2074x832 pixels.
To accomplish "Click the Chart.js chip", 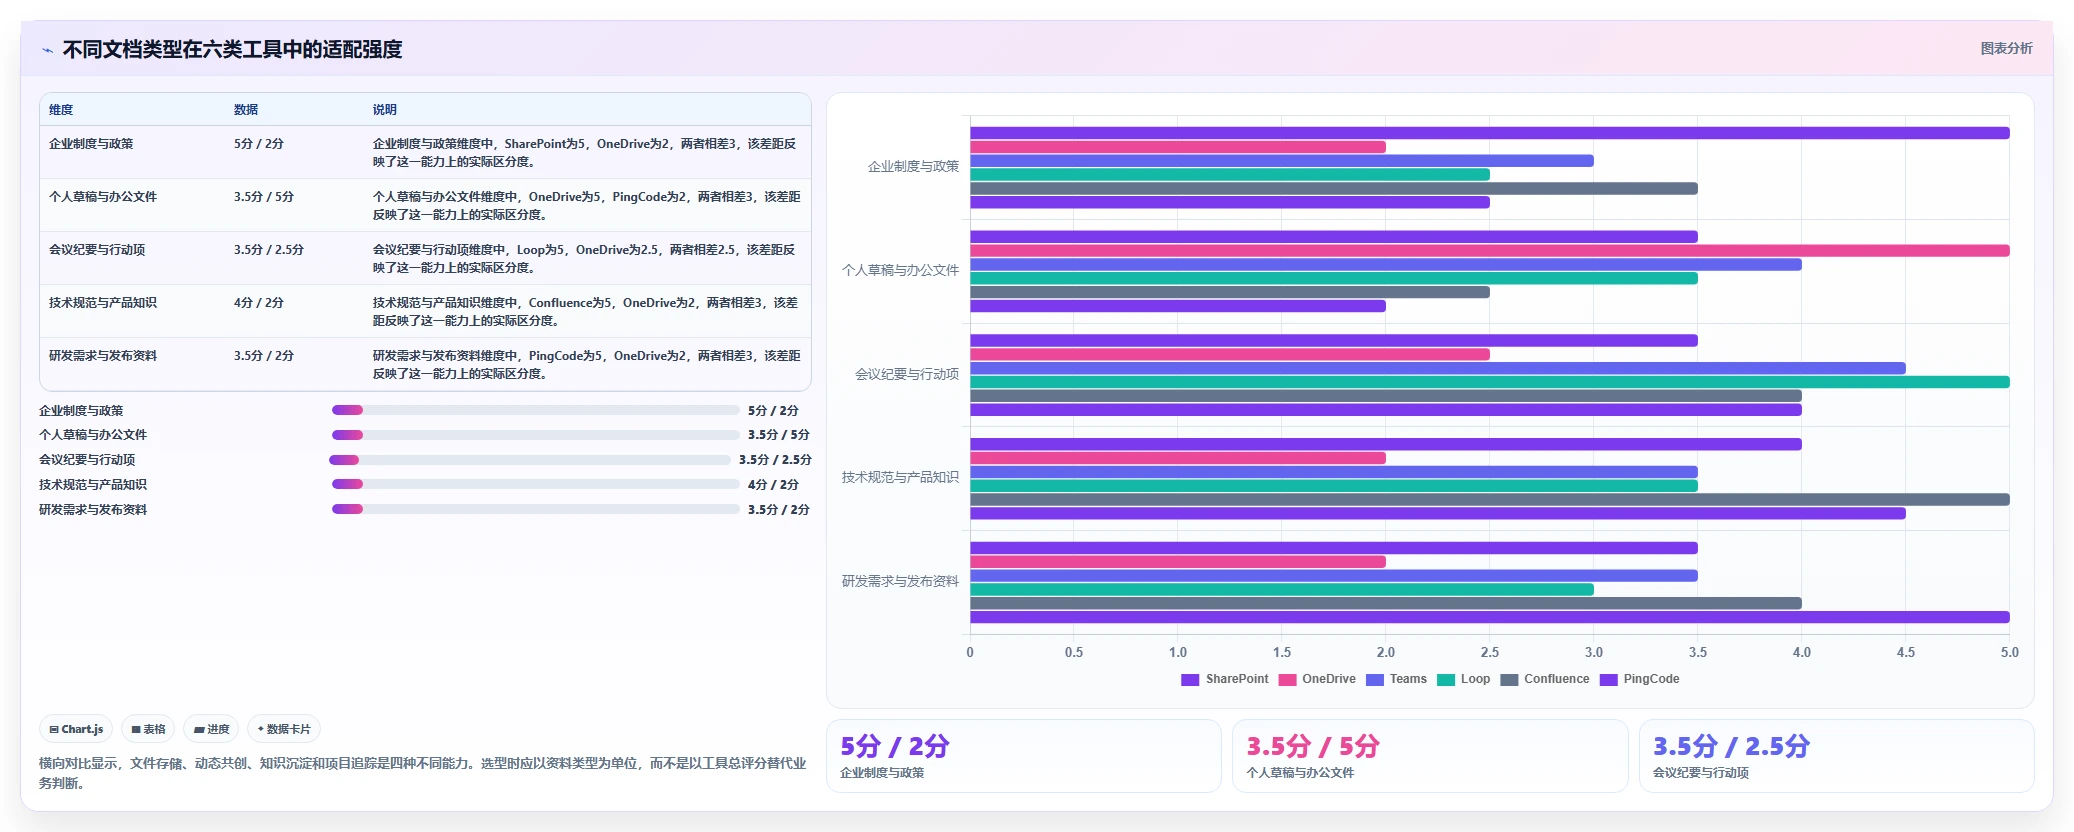I will tap(76, 729).
